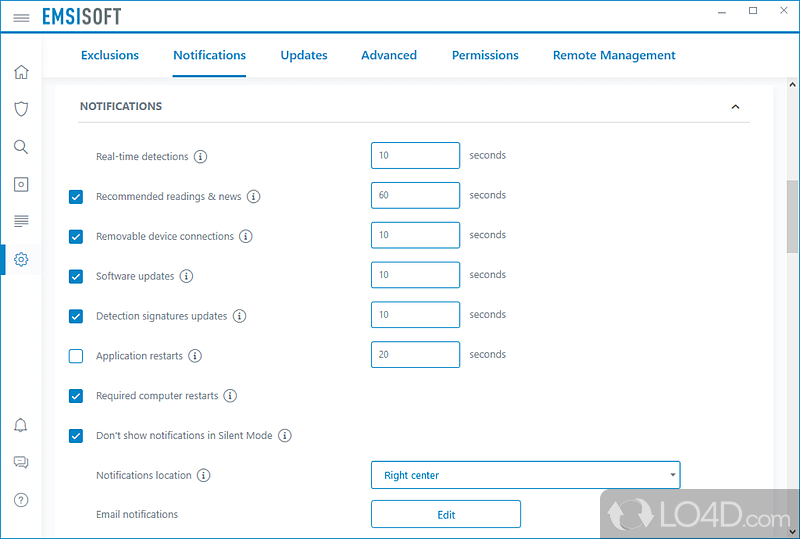Open the notifications bell icon in sidebar
Image resolution: width=800 pixels, height=539 pixels.
pyautogui.click(x=21, y=425)
